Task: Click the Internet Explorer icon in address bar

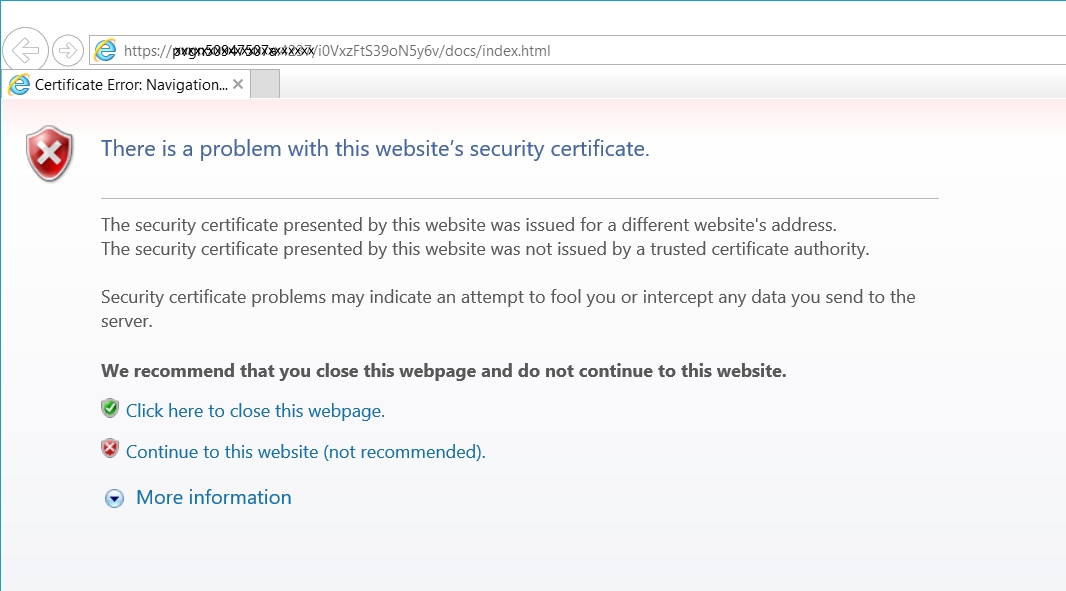Action: 105,50
